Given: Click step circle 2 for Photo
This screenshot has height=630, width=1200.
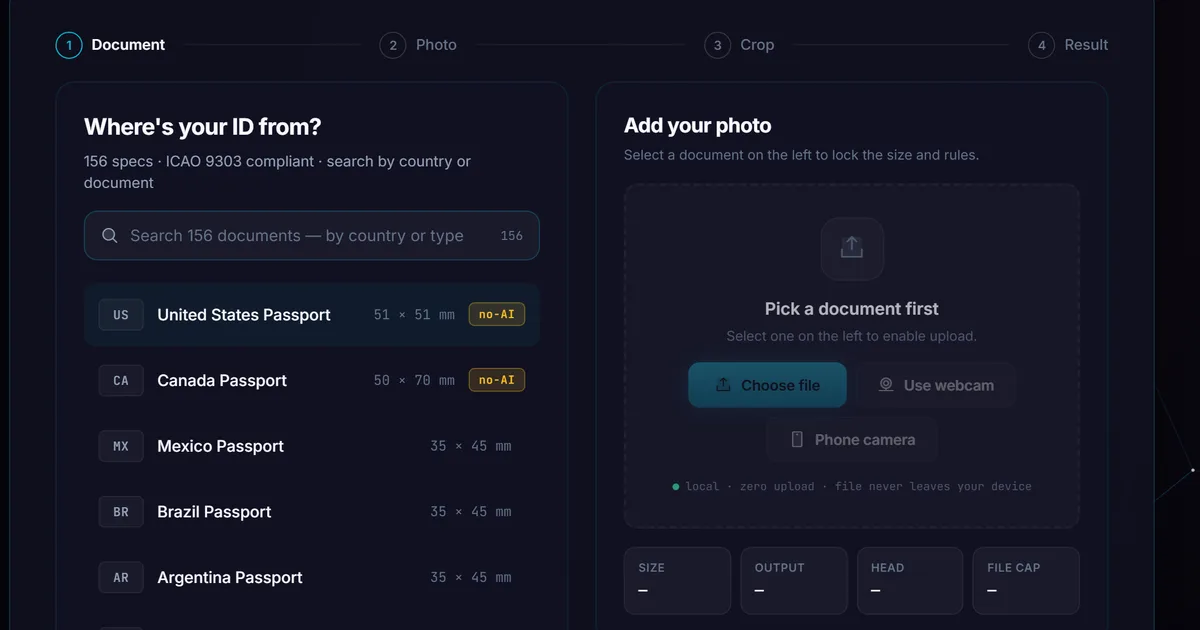Looking at the screenshot, I should click(393, 45).
